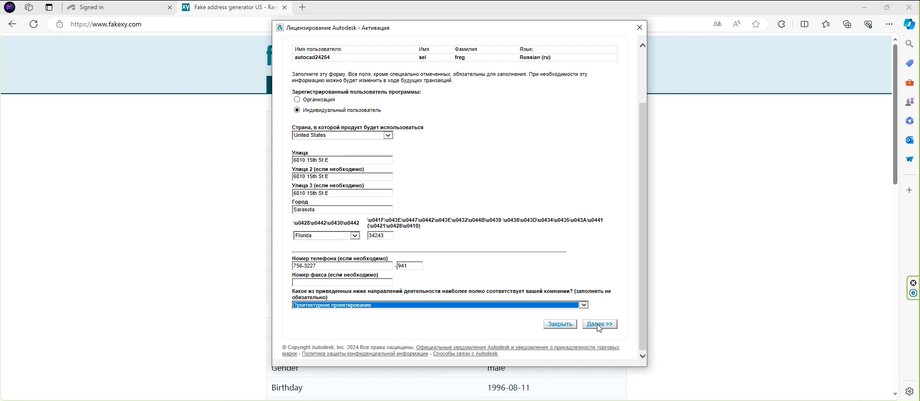Image resolution: width=920 pixels, height=401 pixels.
Task: Open the sidebar shopping tag icon
Action: (x=909, y=63)
